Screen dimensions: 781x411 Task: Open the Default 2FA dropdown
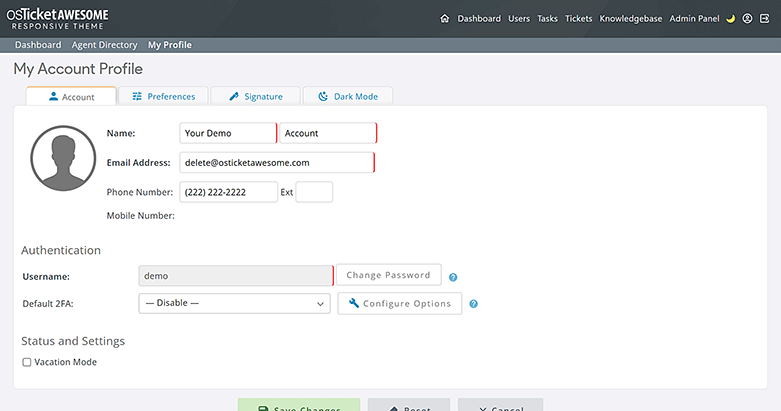[234, 303]
